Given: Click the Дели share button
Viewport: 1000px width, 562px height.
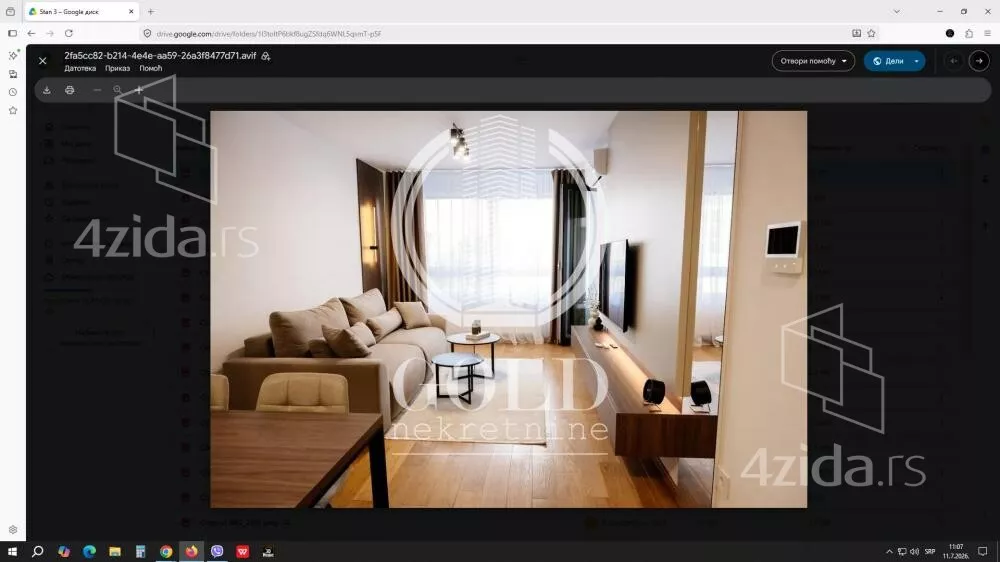Looking at the screenshot, I should pos(887,61).
